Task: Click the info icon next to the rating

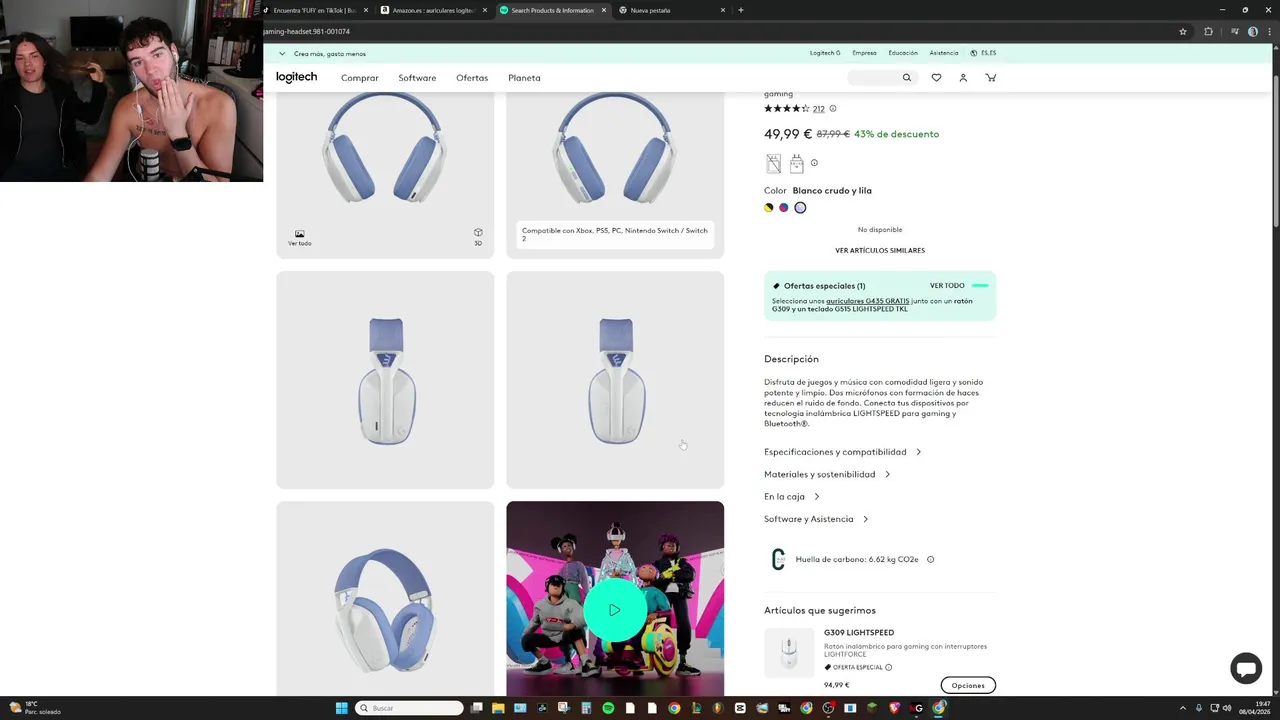Action: tap(833, 108)
